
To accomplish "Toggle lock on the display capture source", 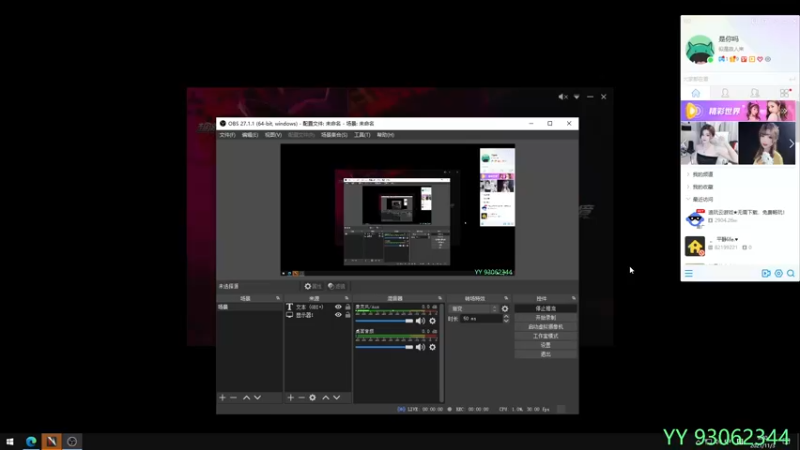I will coord(347,315).
